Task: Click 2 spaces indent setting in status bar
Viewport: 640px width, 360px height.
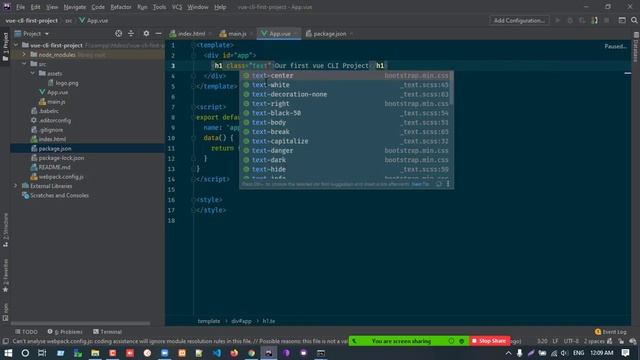Action: click(594, 341)
